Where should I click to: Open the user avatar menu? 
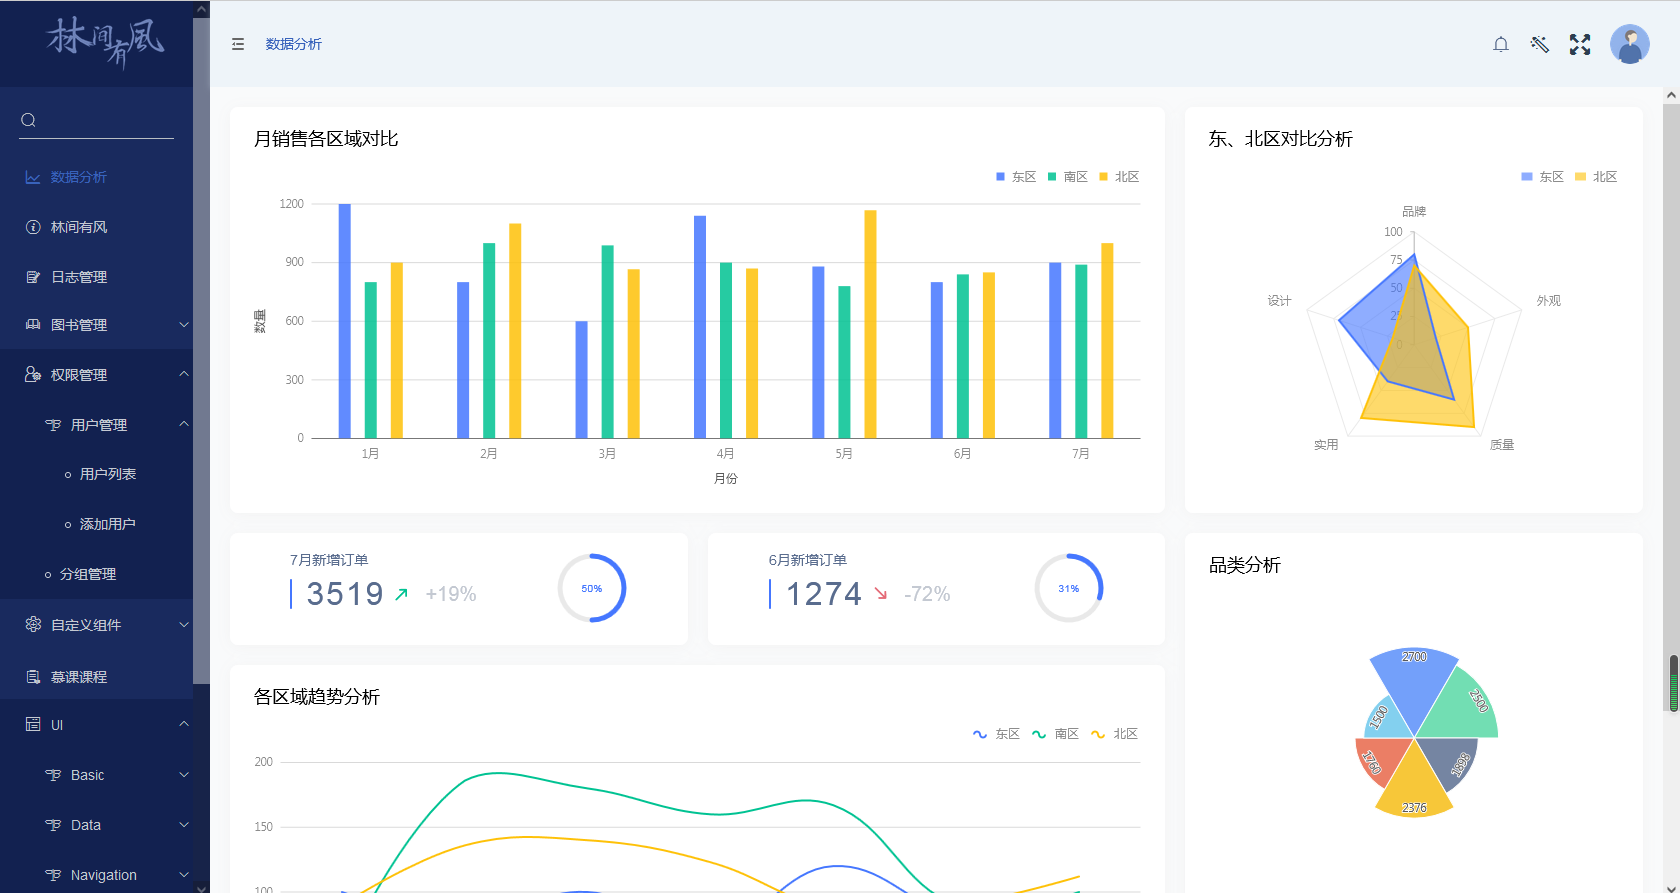click(1630, 44)
